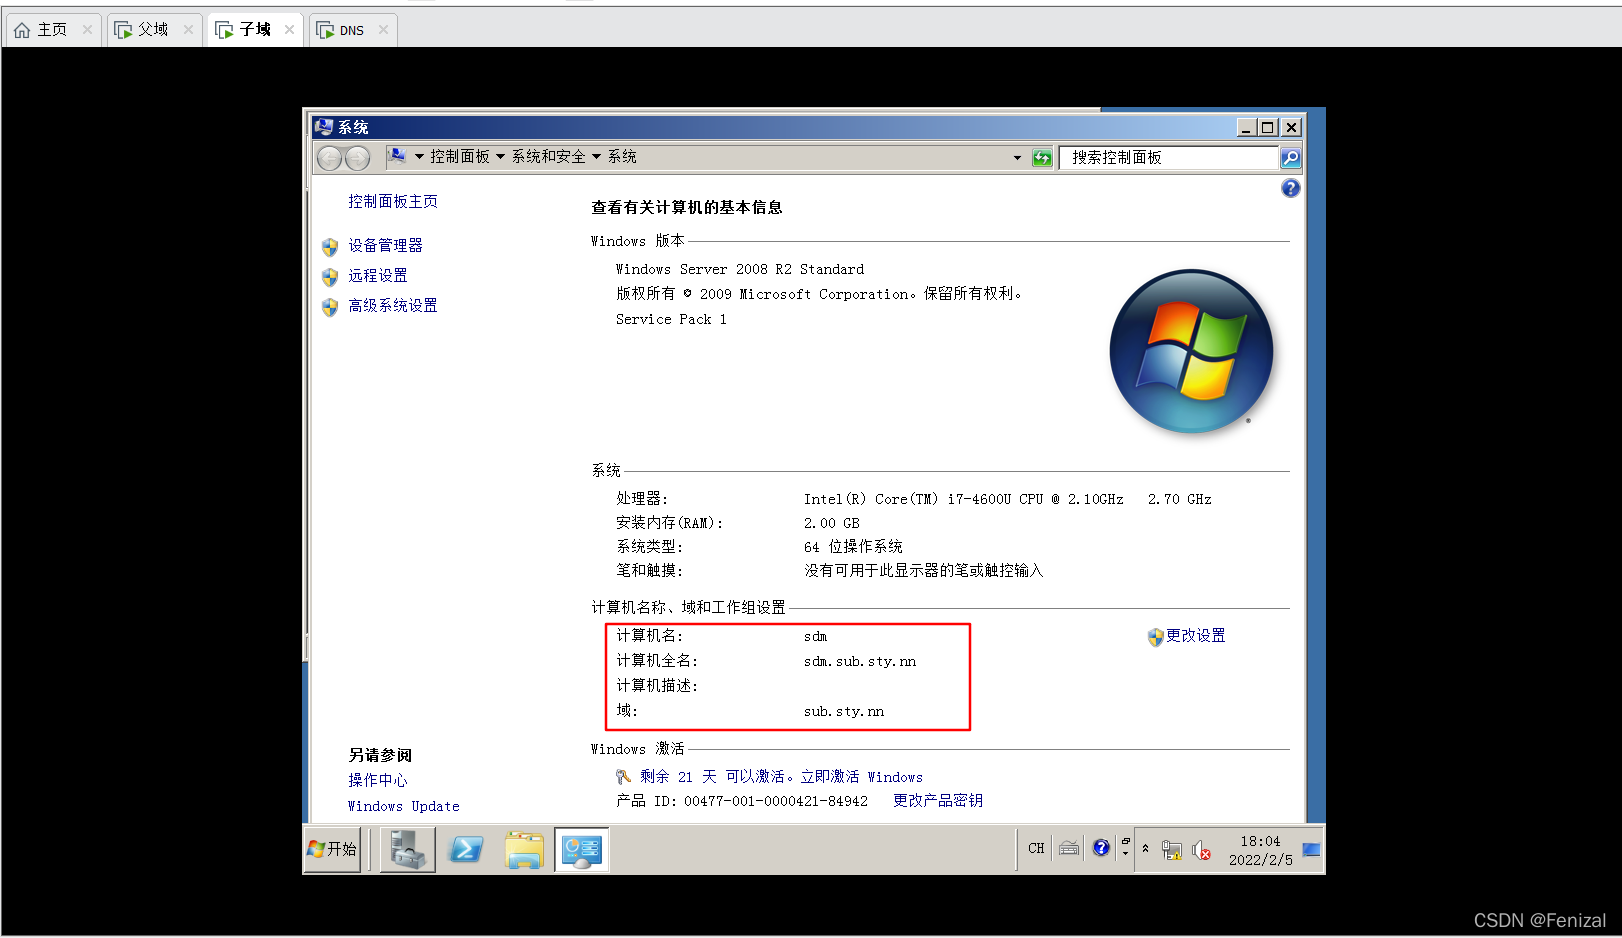Open 操作中心 link
The height and width of the screenshot is (938, 1622).
[378, 781]
